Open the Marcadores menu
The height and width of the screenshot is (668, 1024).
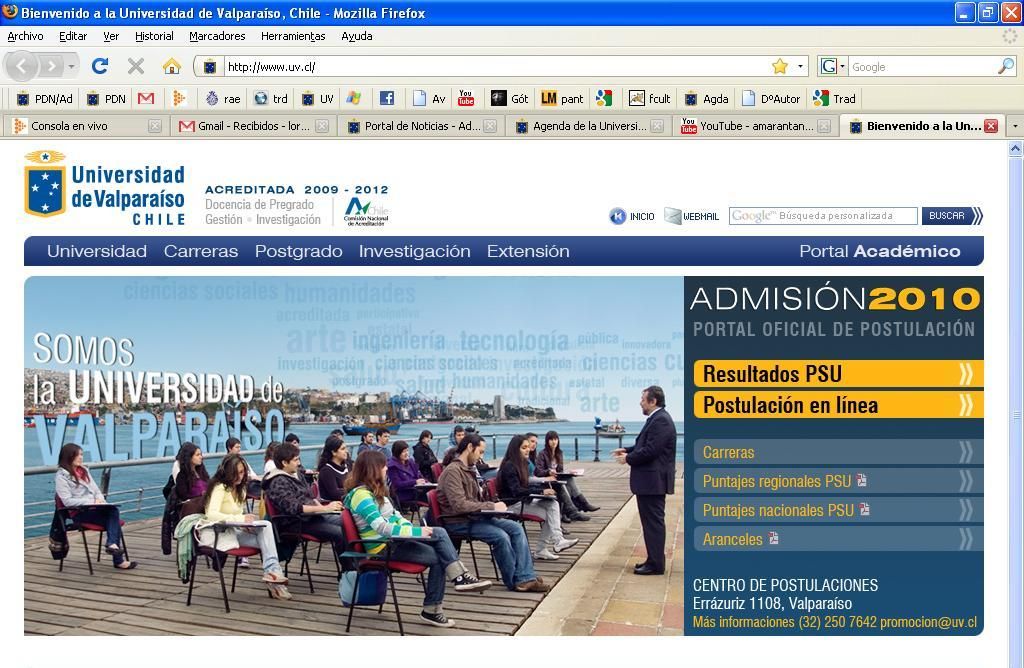click(217, 36)
